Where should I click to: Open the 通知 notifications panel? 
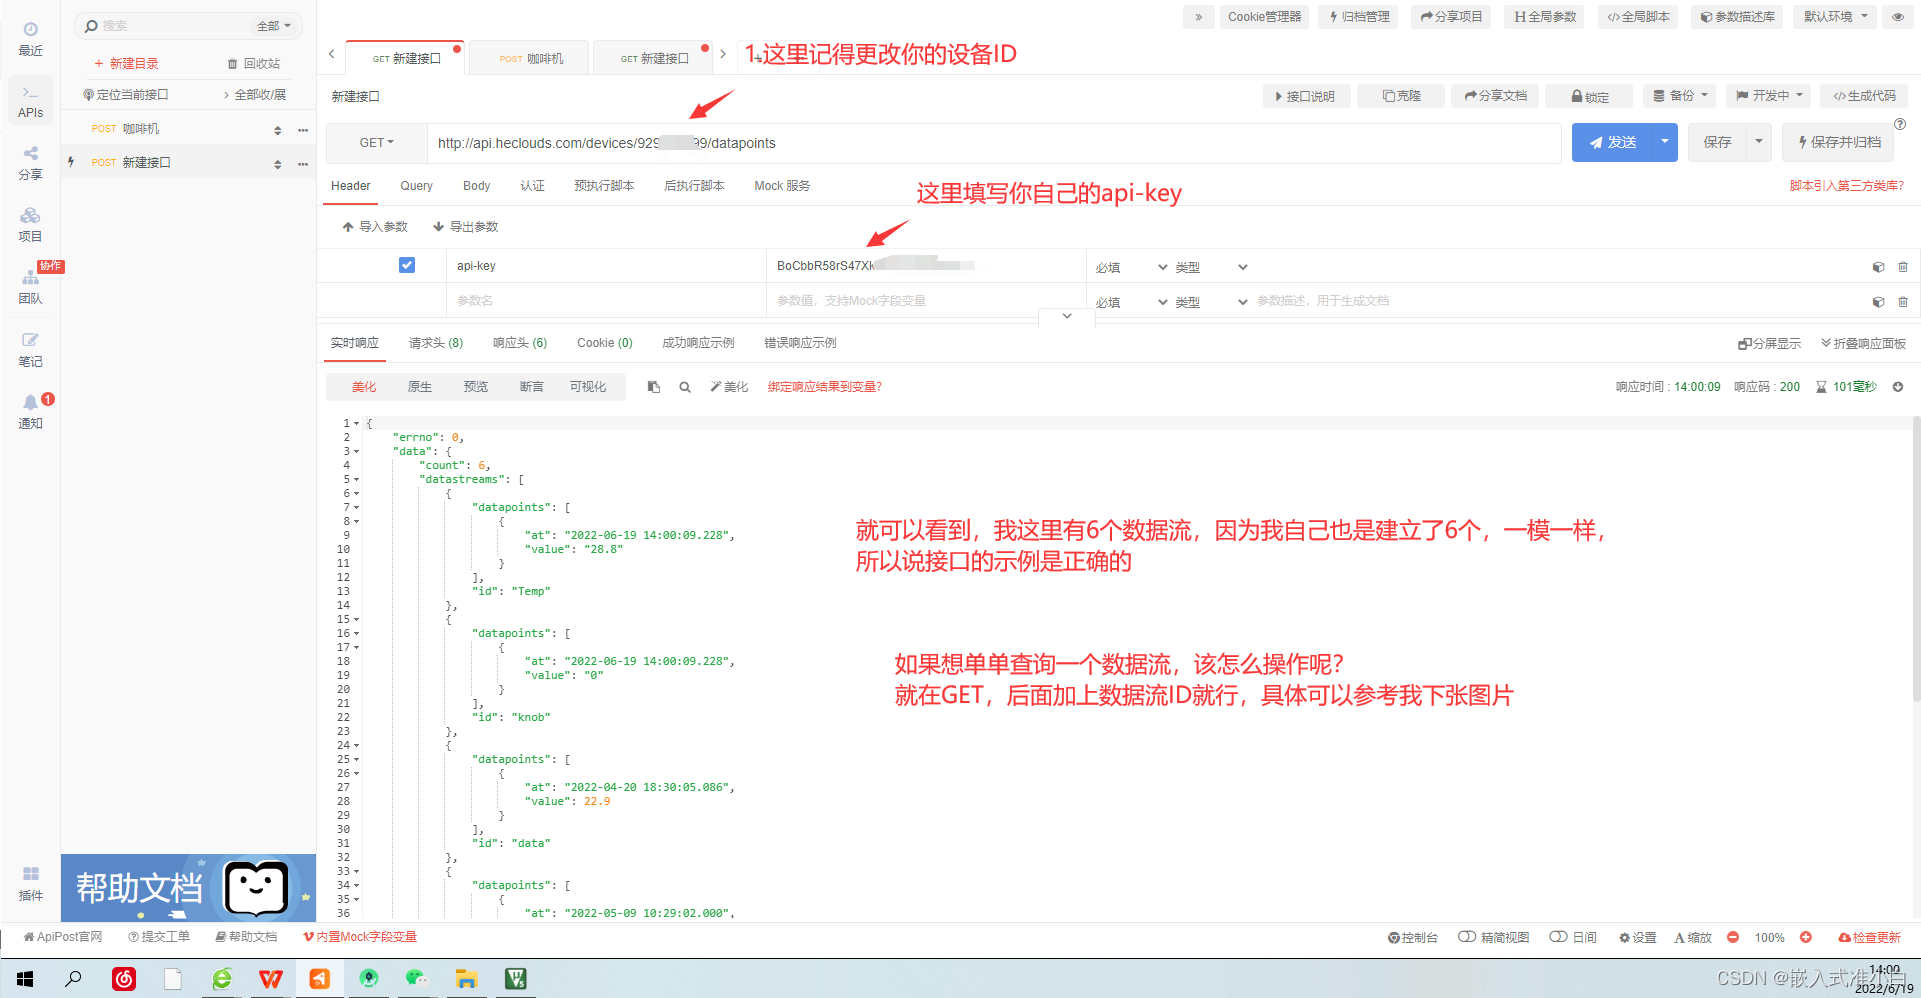tap(30, 410)
